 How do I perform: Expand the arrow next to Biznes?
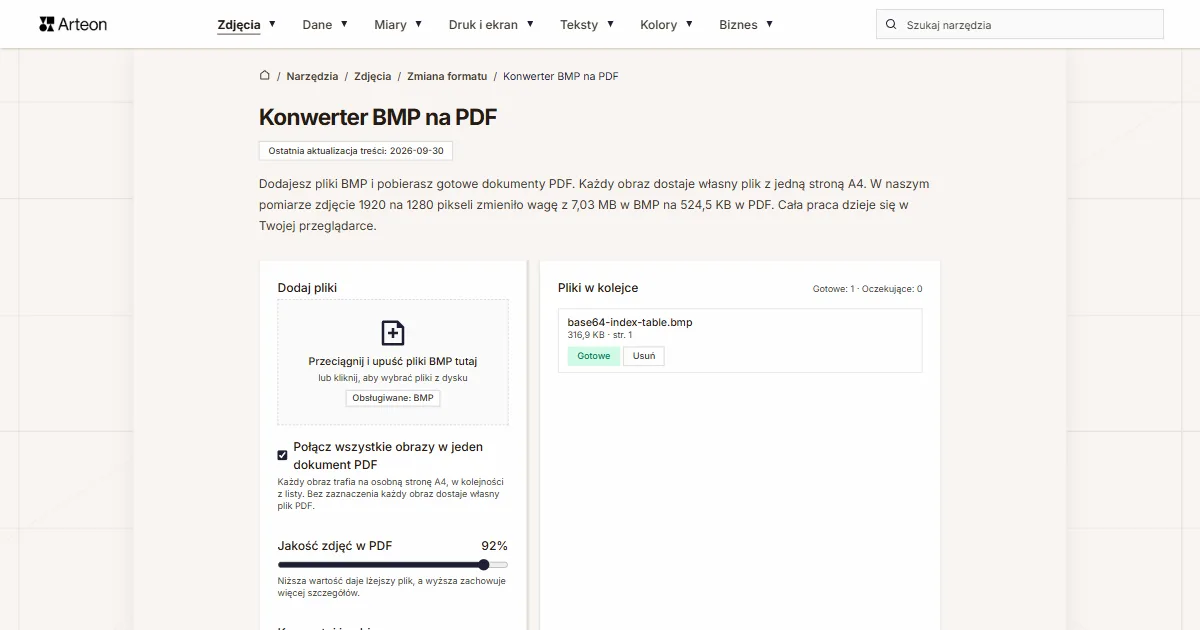coord(769,24)
